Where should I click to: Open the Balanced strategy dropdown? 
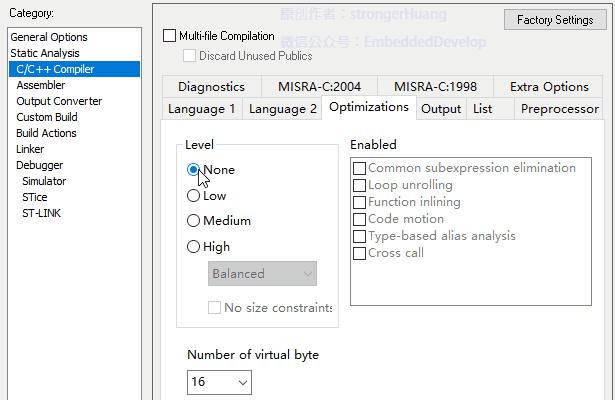(262, 274)
